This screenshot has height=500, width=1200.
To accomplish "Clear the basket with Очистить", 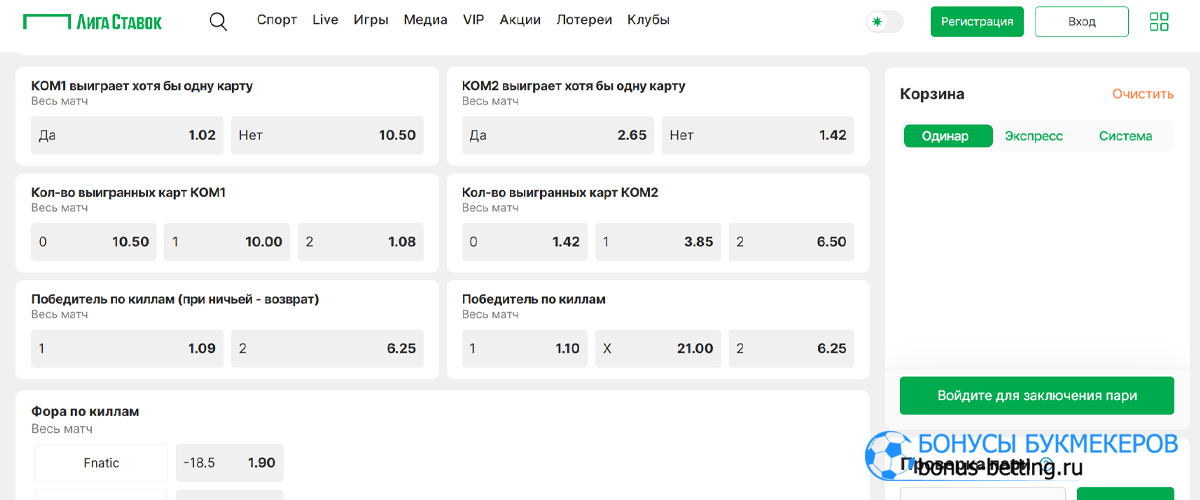I will pos(1143,94).
